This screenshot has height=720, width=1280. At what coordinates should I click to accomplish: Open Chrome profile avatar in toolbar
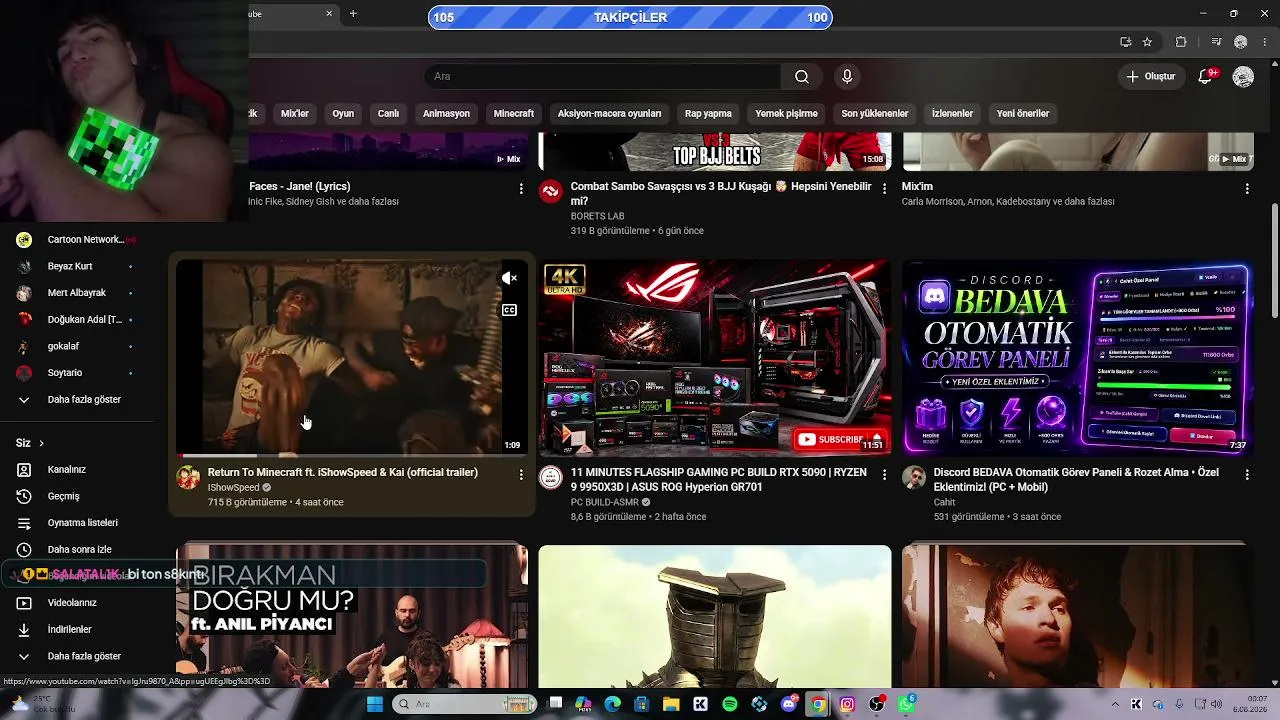(1241, 42)
